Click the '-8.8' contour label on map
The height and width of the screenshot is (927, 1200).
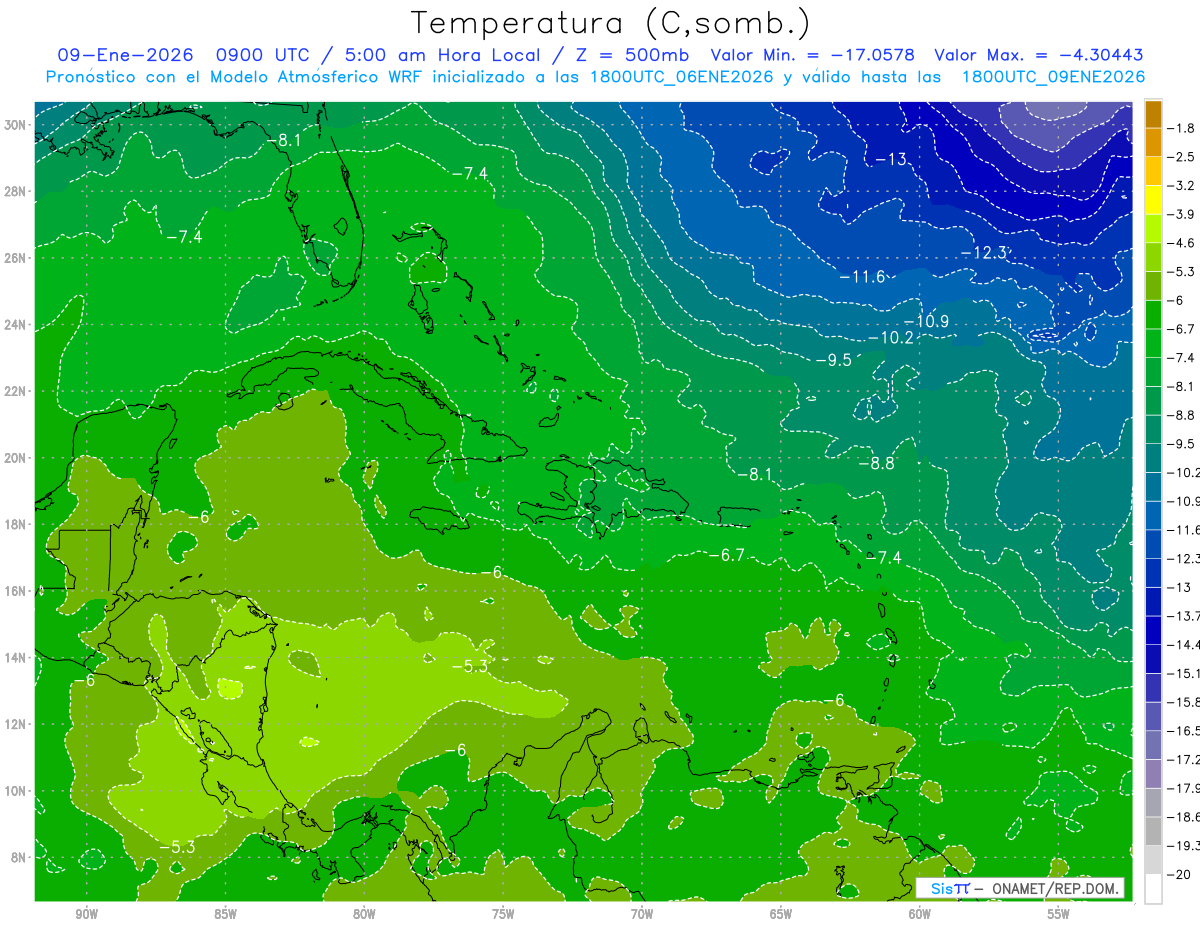coord(876,463)
